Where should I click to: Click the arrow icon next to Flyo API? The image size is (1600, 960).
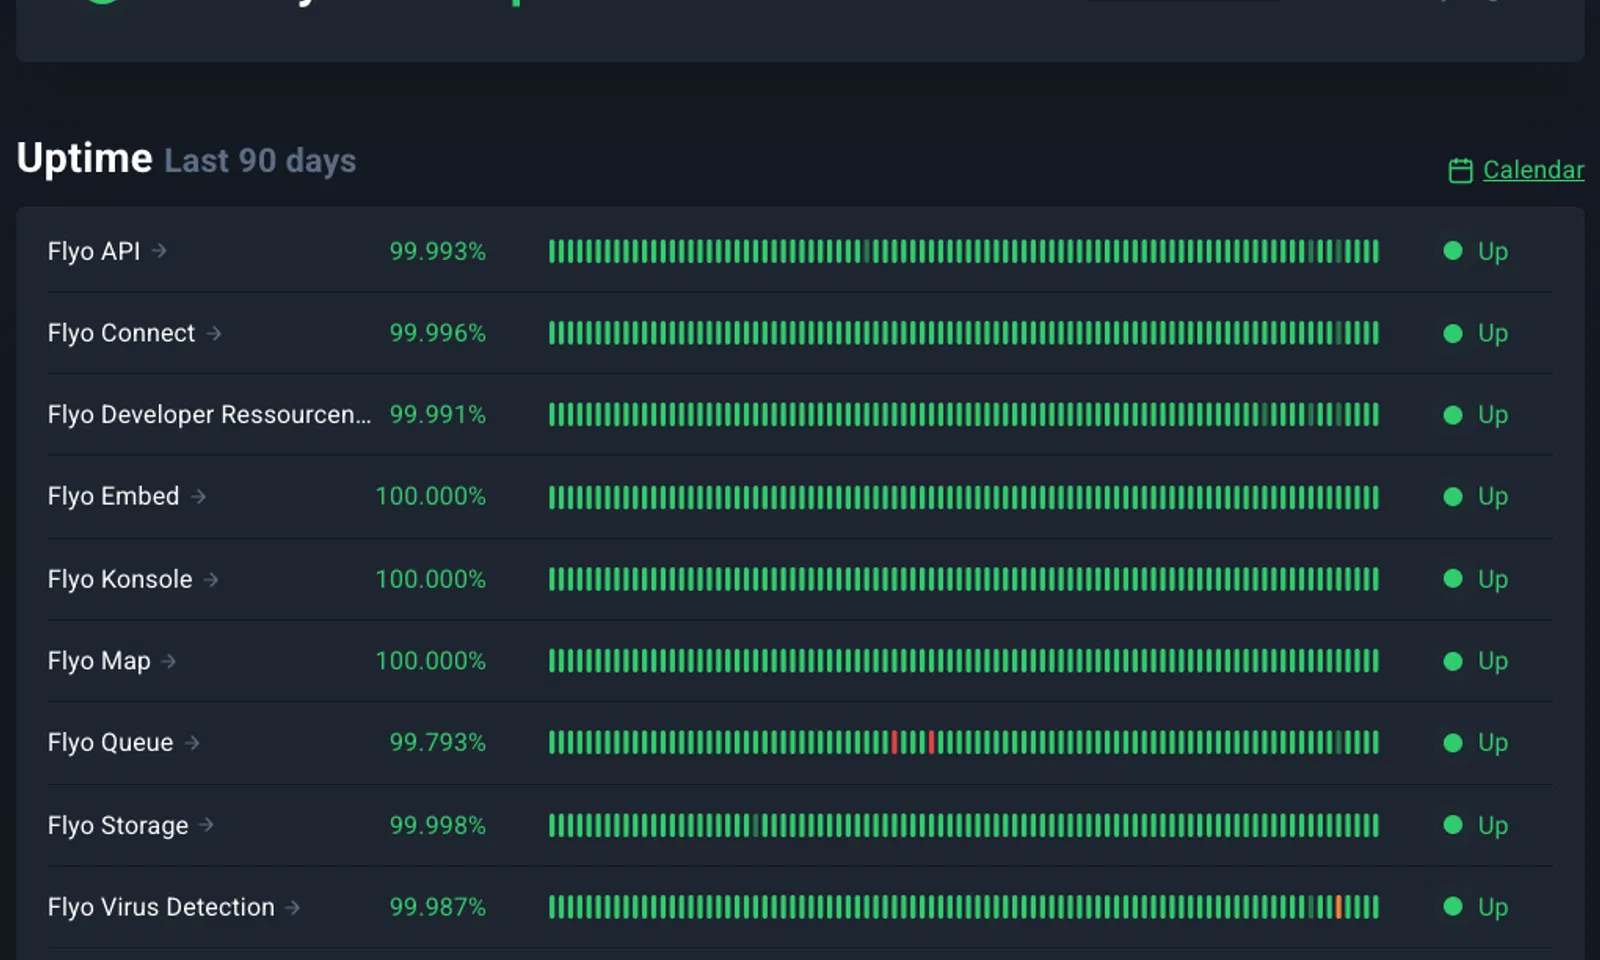(x=159, y=251)
